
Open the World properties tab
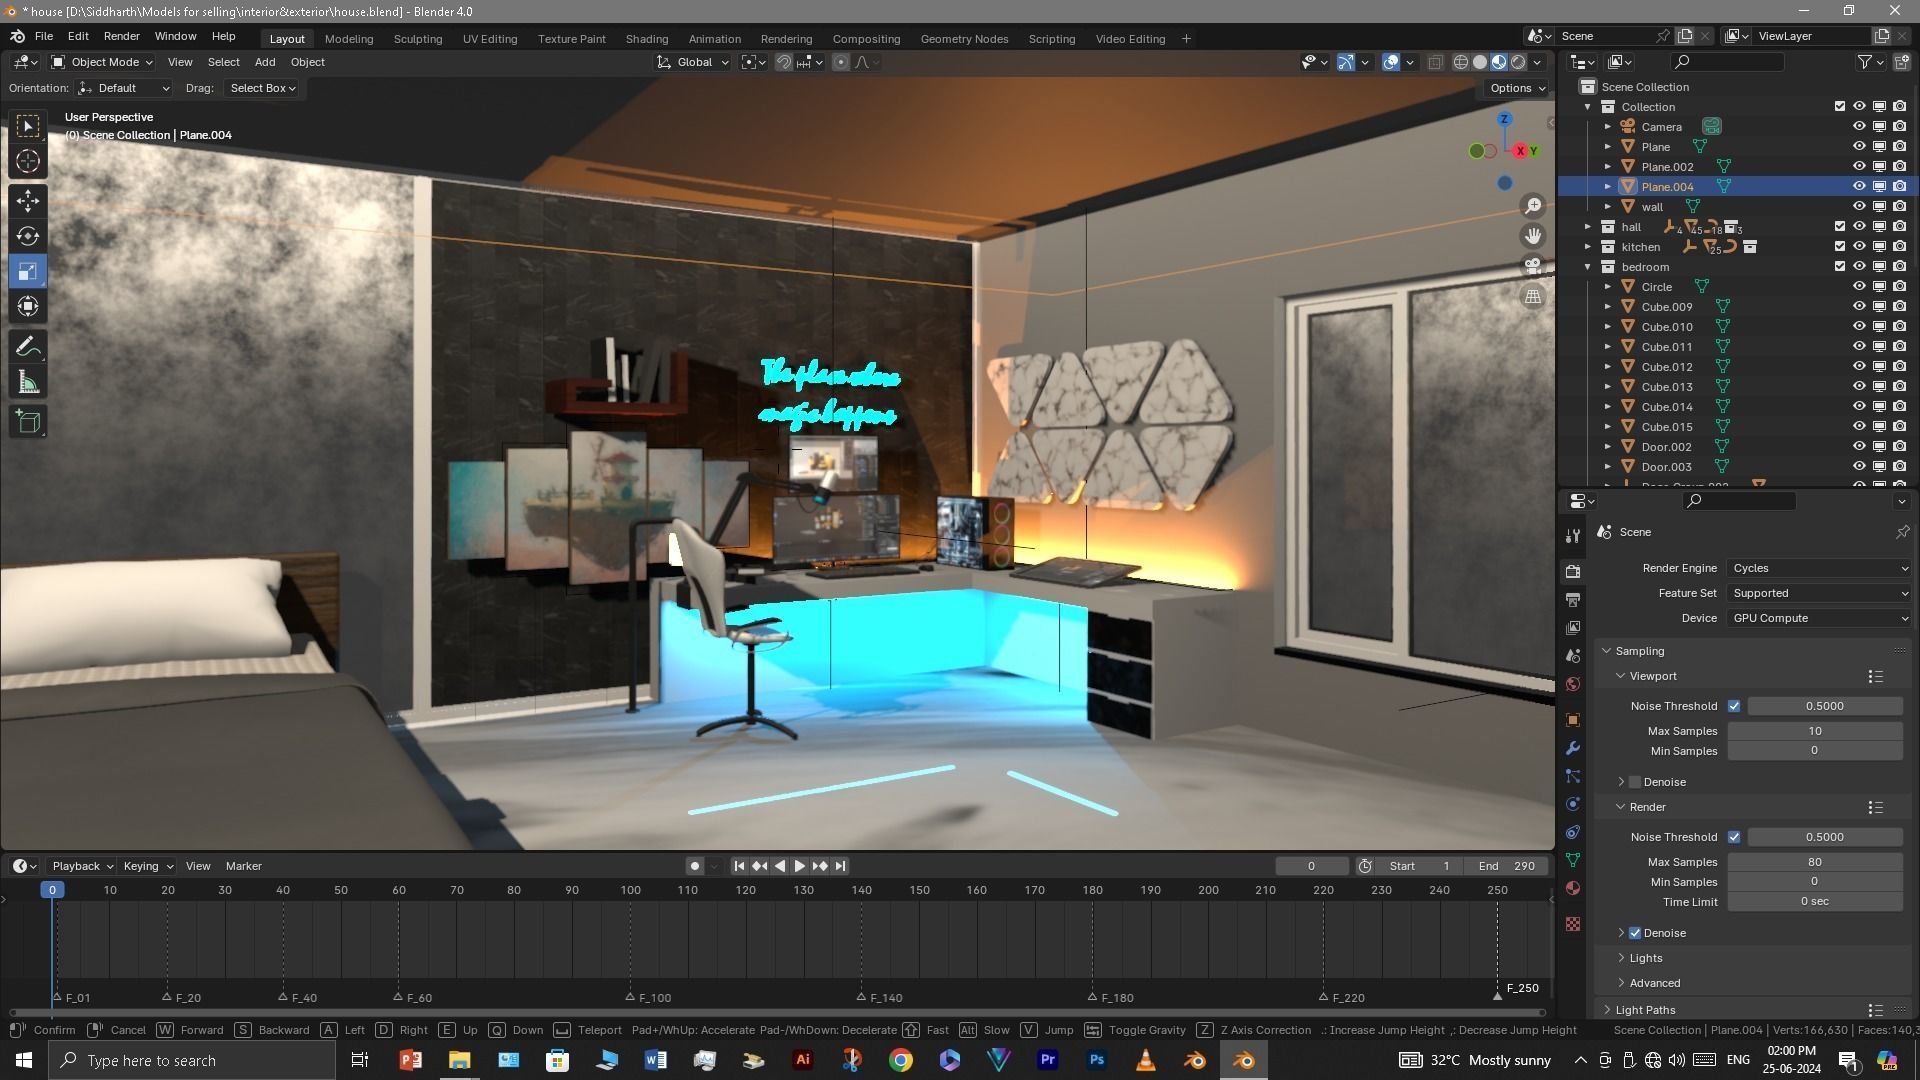1573,684
